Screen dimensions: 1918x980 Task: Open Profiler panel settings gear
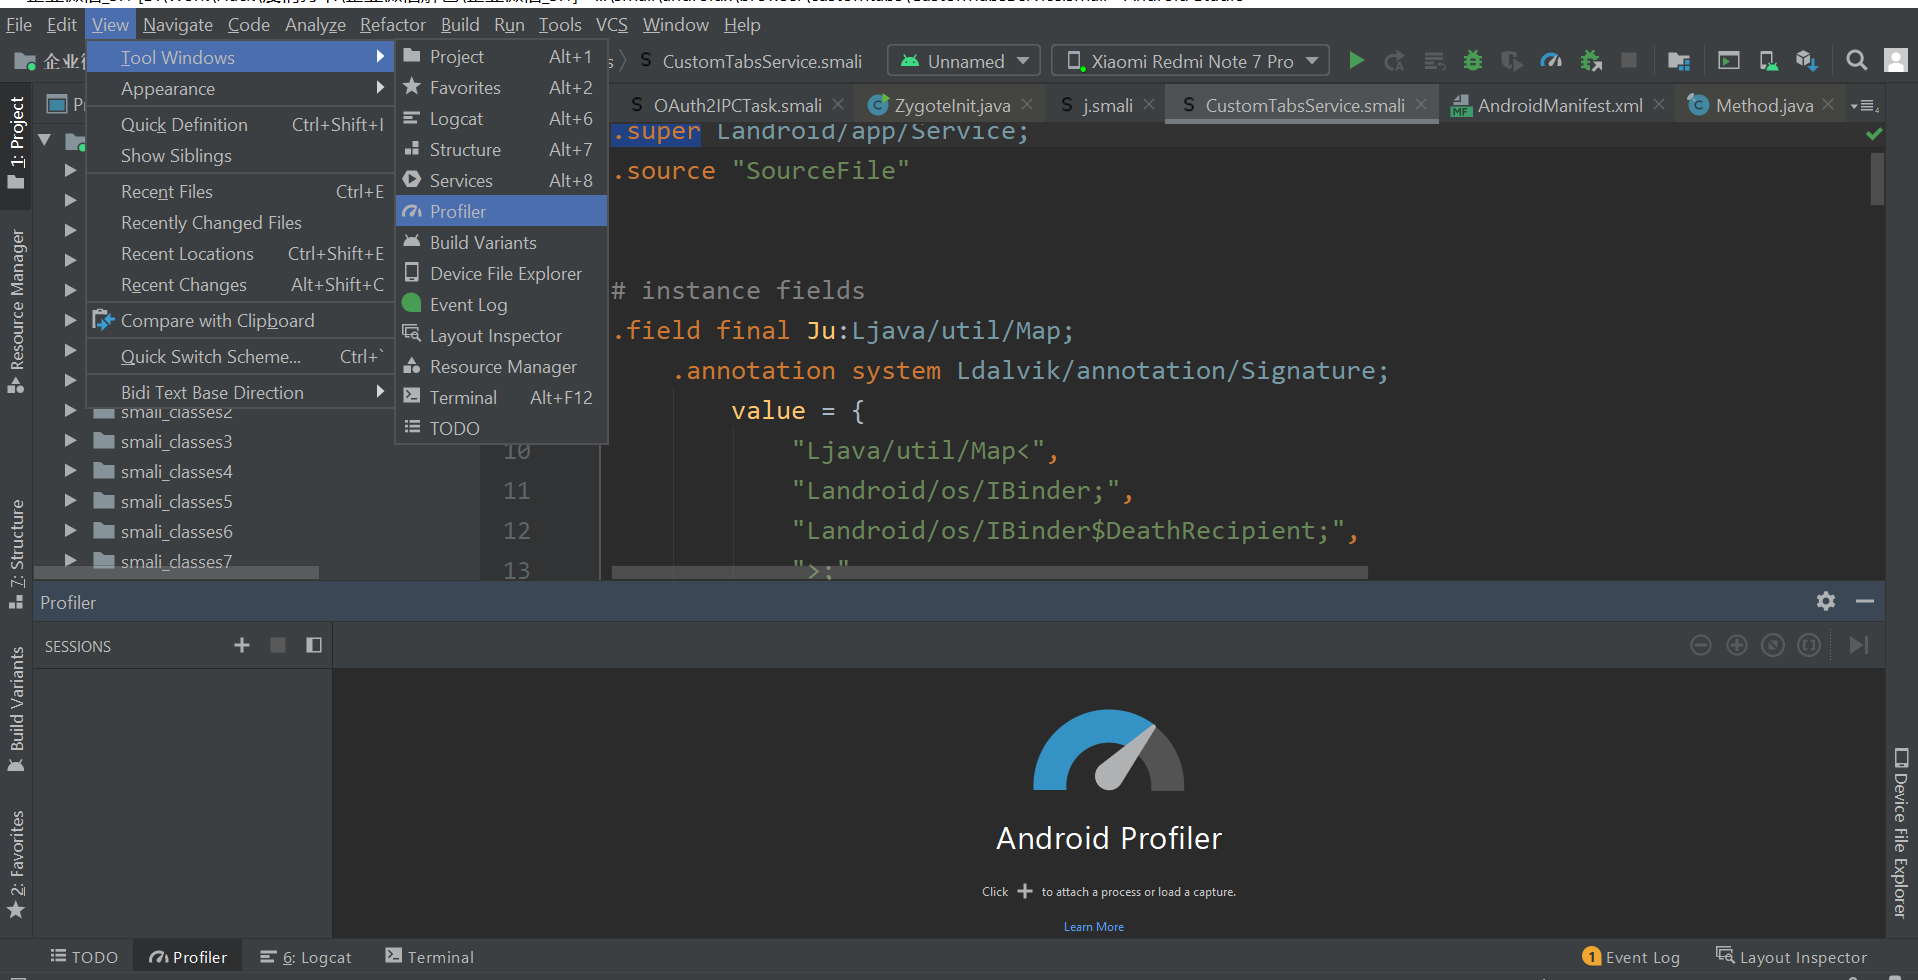click(1826, 601)
